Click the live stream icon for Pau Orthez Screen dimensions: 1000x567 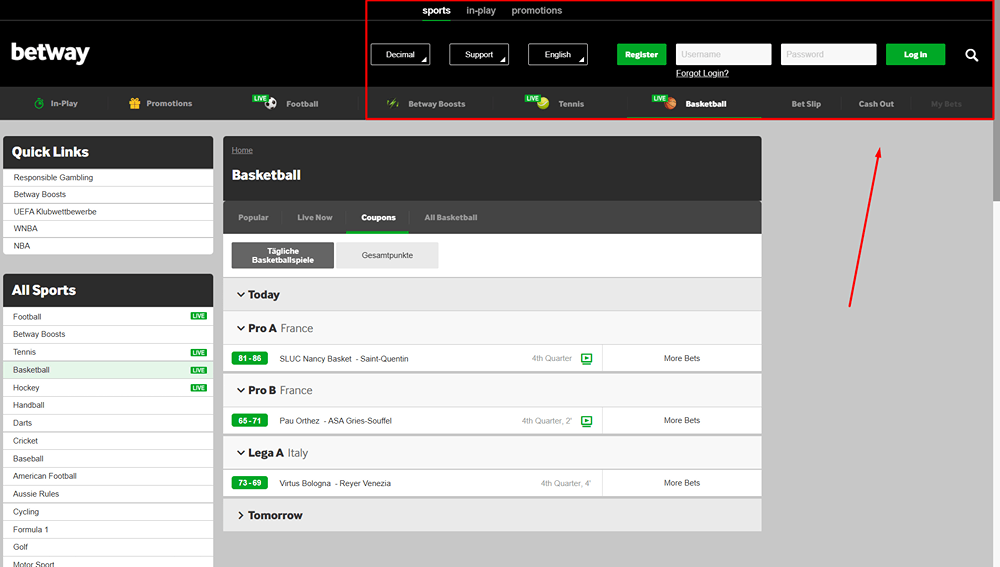coord(587,421)
